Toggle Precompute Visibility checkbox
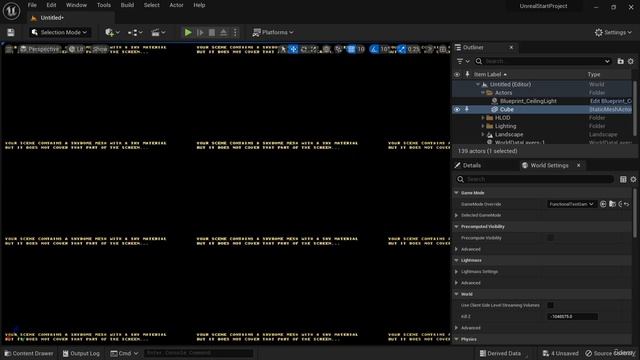640x360 pixels. point(550,238)
